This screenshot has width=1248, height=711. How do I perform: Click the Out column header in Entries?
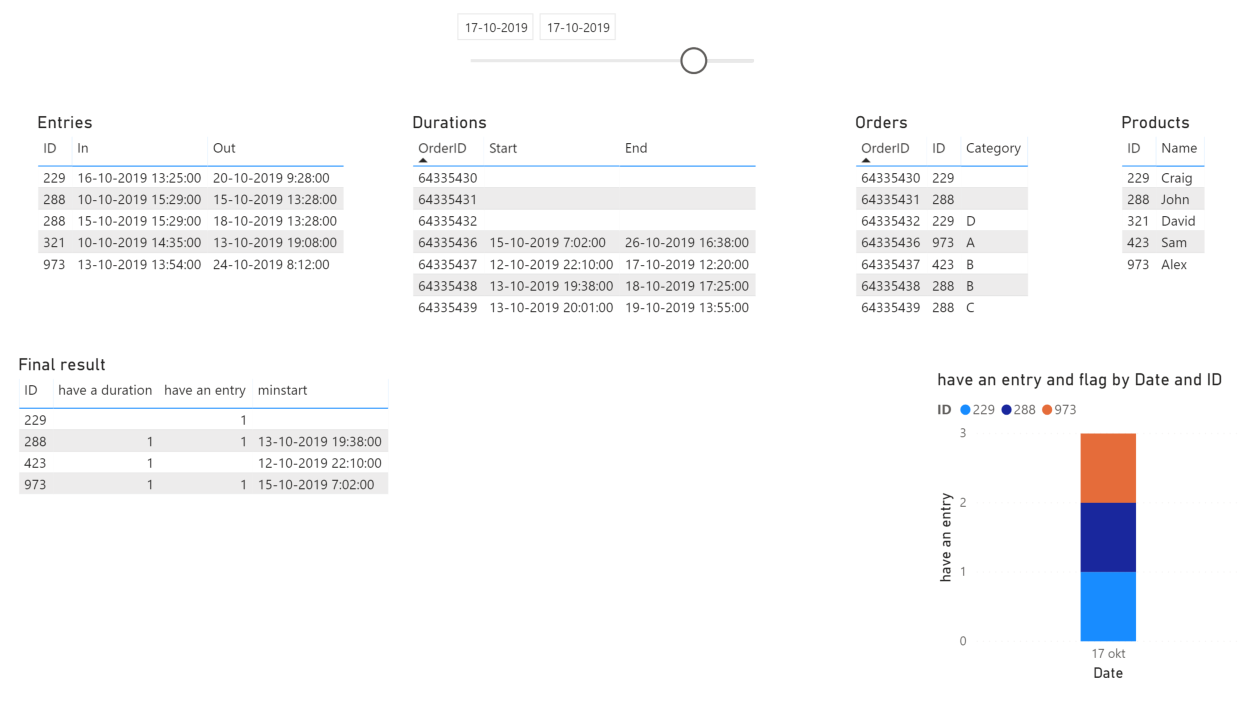(x=224, y=148)
